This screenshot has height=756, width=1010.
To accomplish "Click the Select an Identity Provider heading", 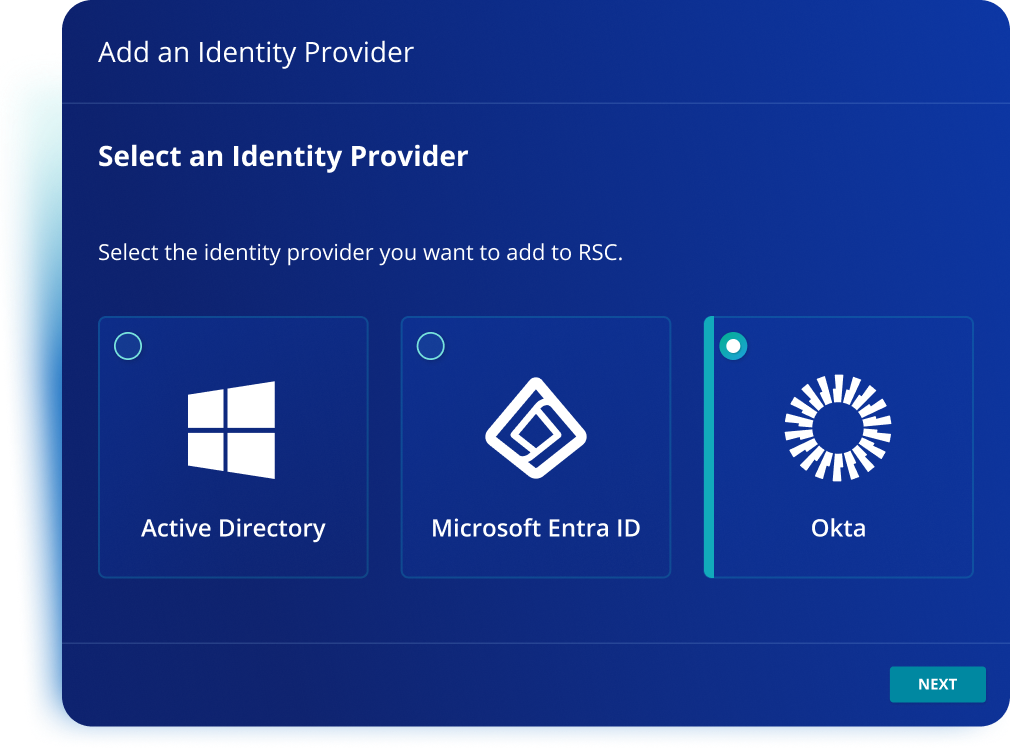I will 282,156.
